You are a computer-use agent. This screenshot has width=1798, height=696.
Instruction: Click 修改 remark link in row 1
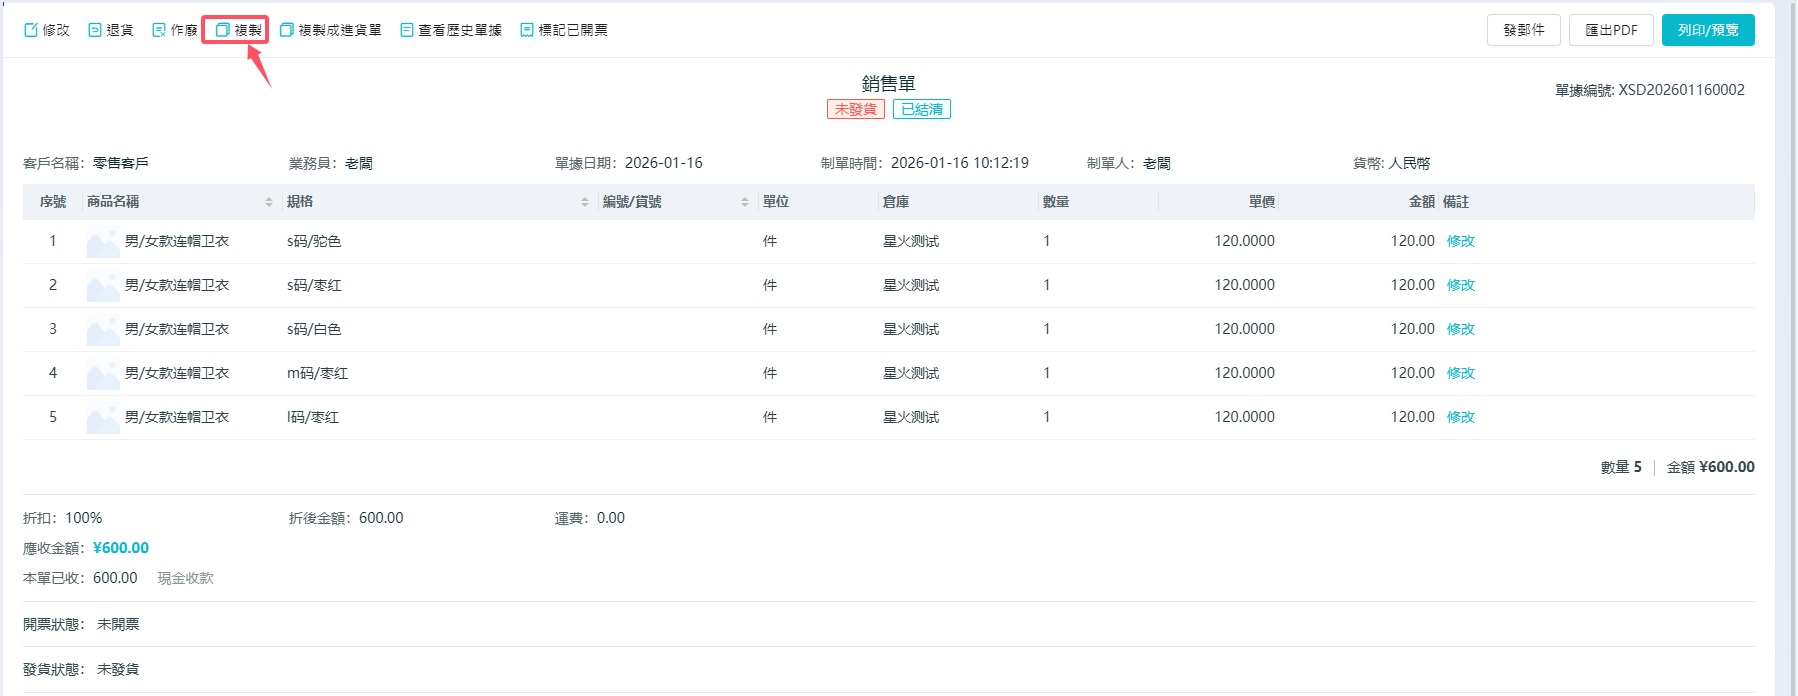[x=1460, y=241]
